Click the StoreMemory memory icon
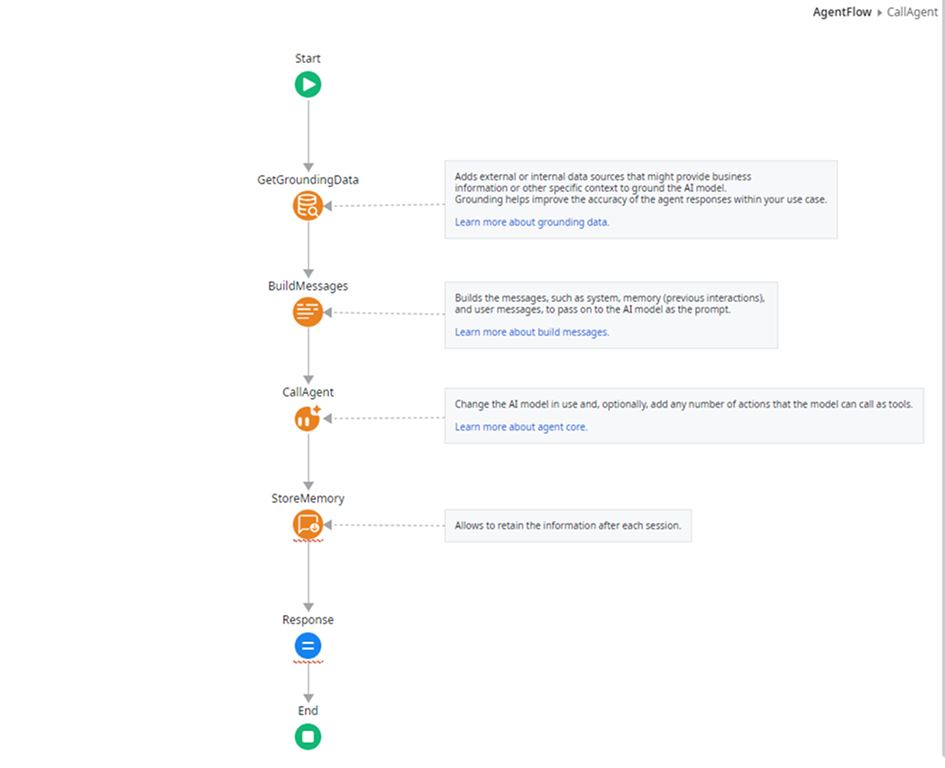The width and height of the screenshot is (945, 768). point(307,523)
